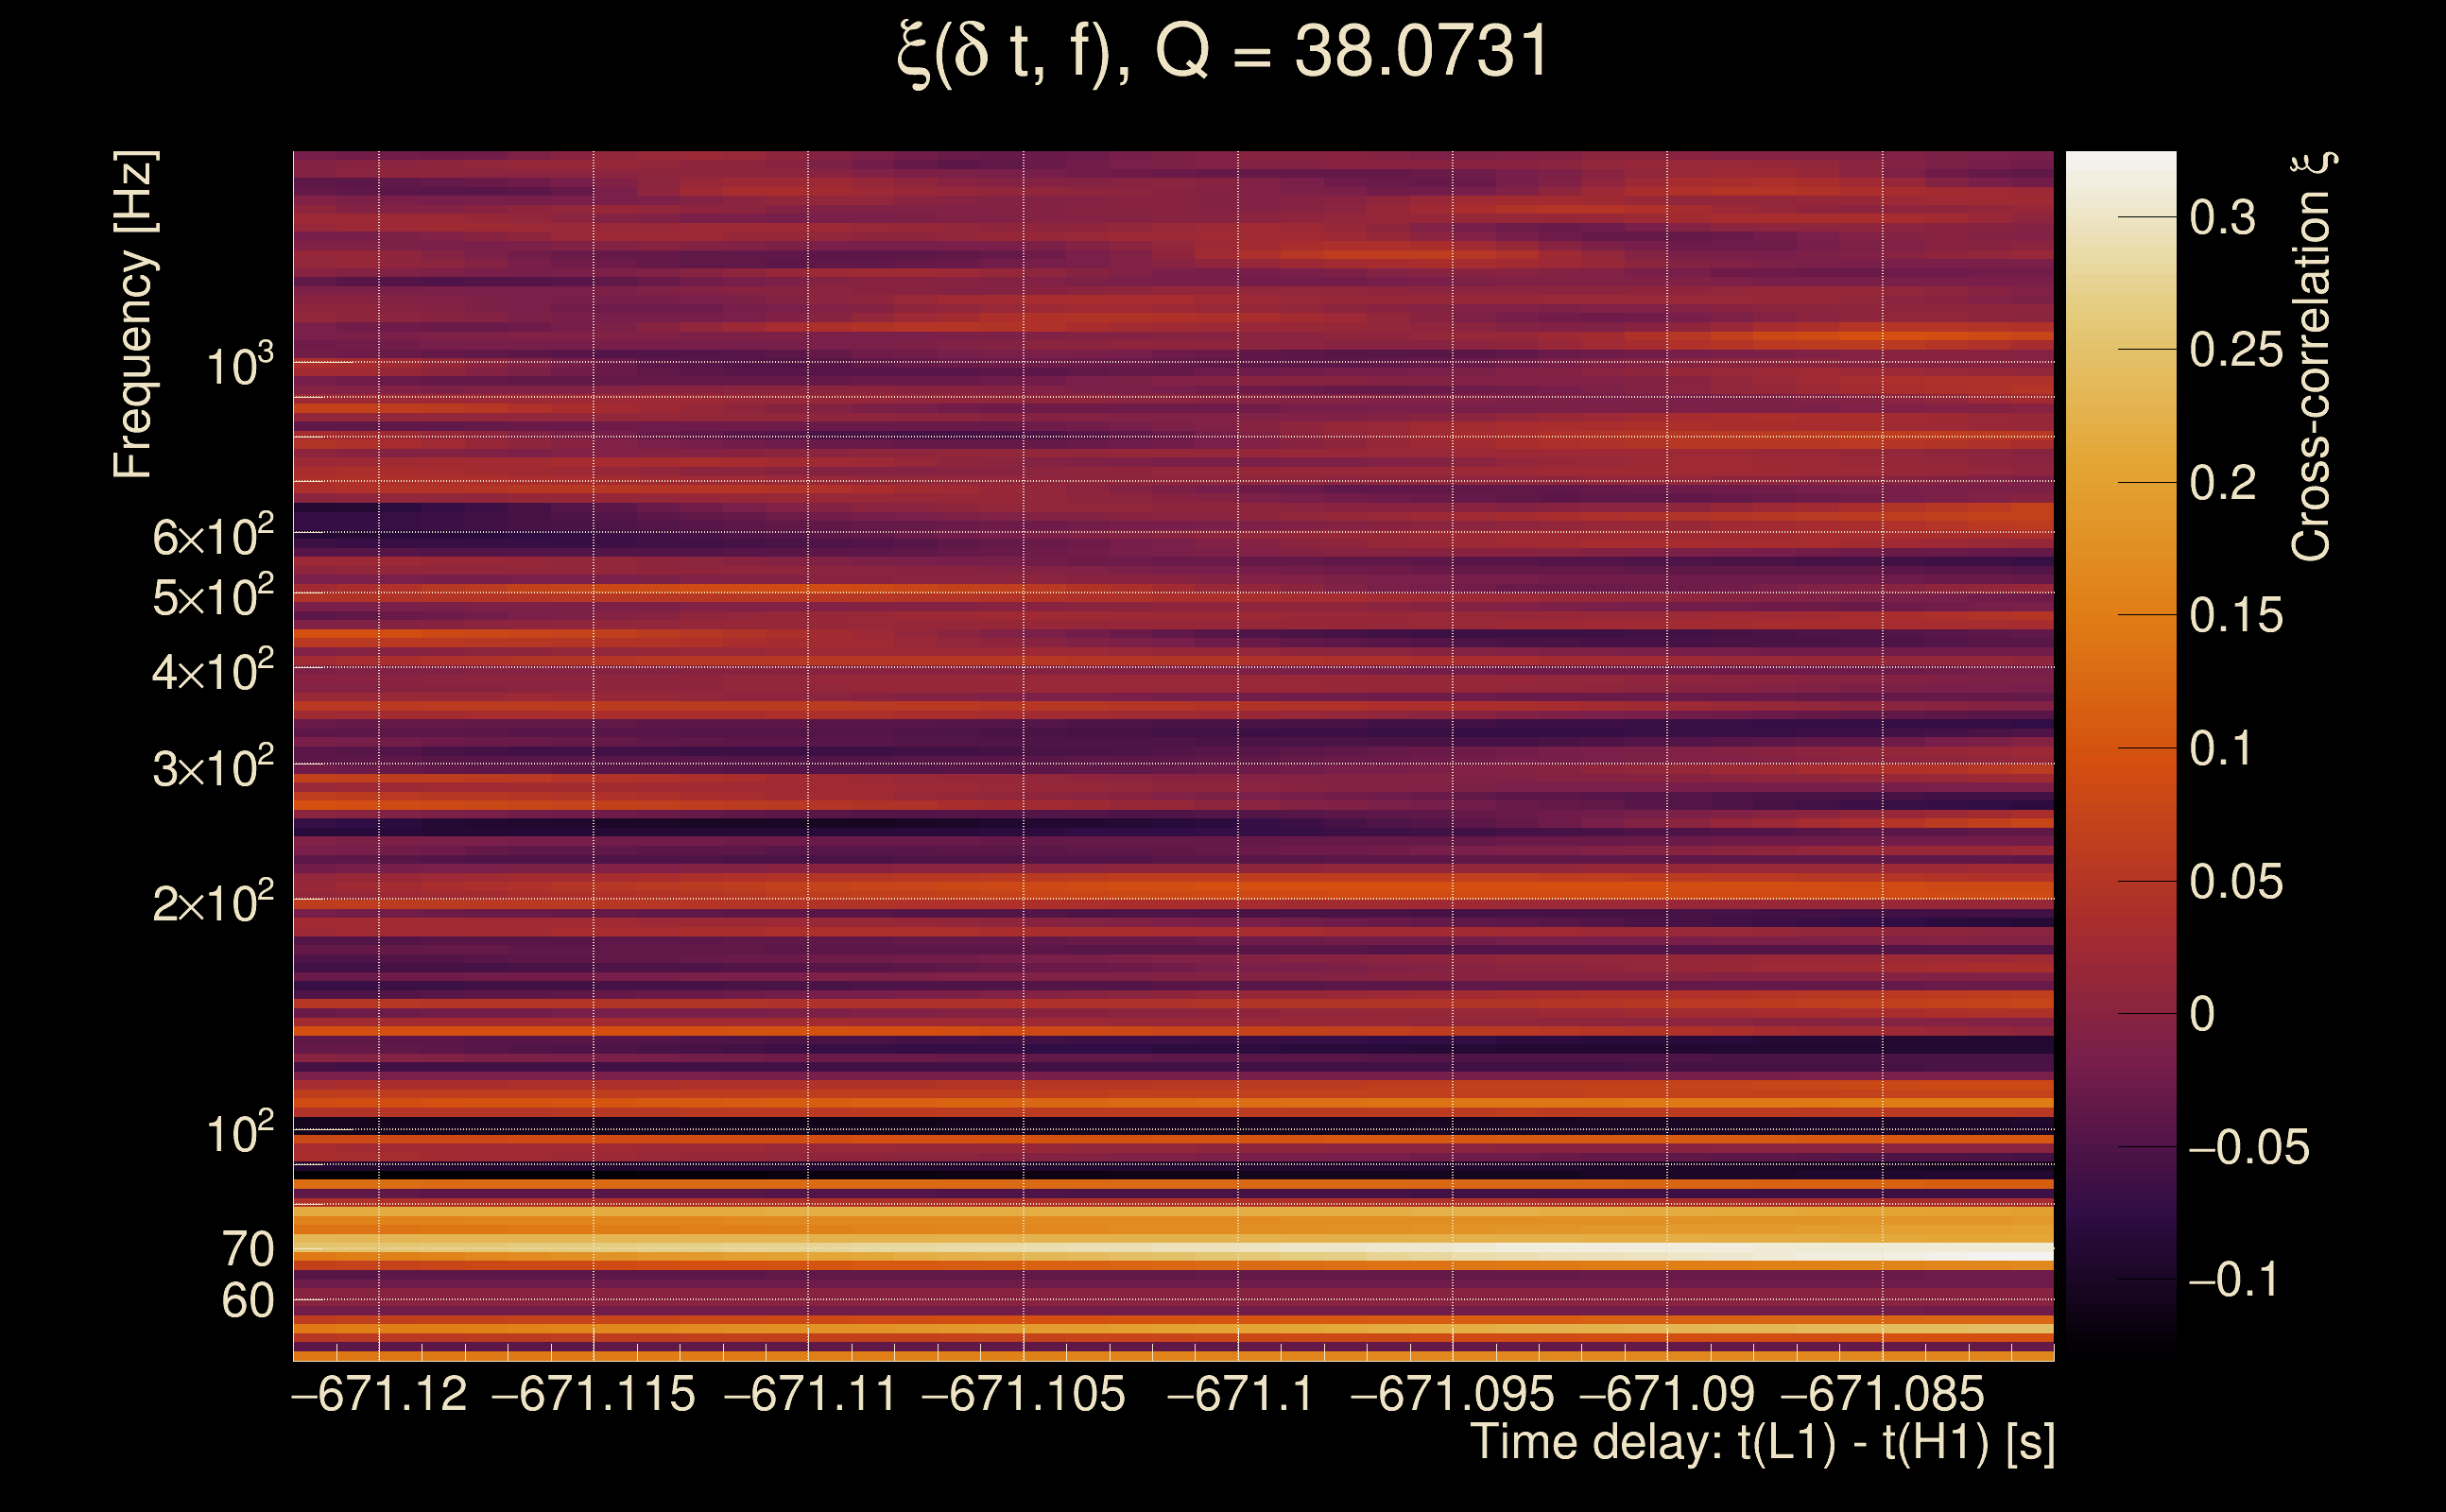Click the -671.085 time delay tick label
The width and height of the screenshot is (2446, 1512).
(x=1882, y=1394)
